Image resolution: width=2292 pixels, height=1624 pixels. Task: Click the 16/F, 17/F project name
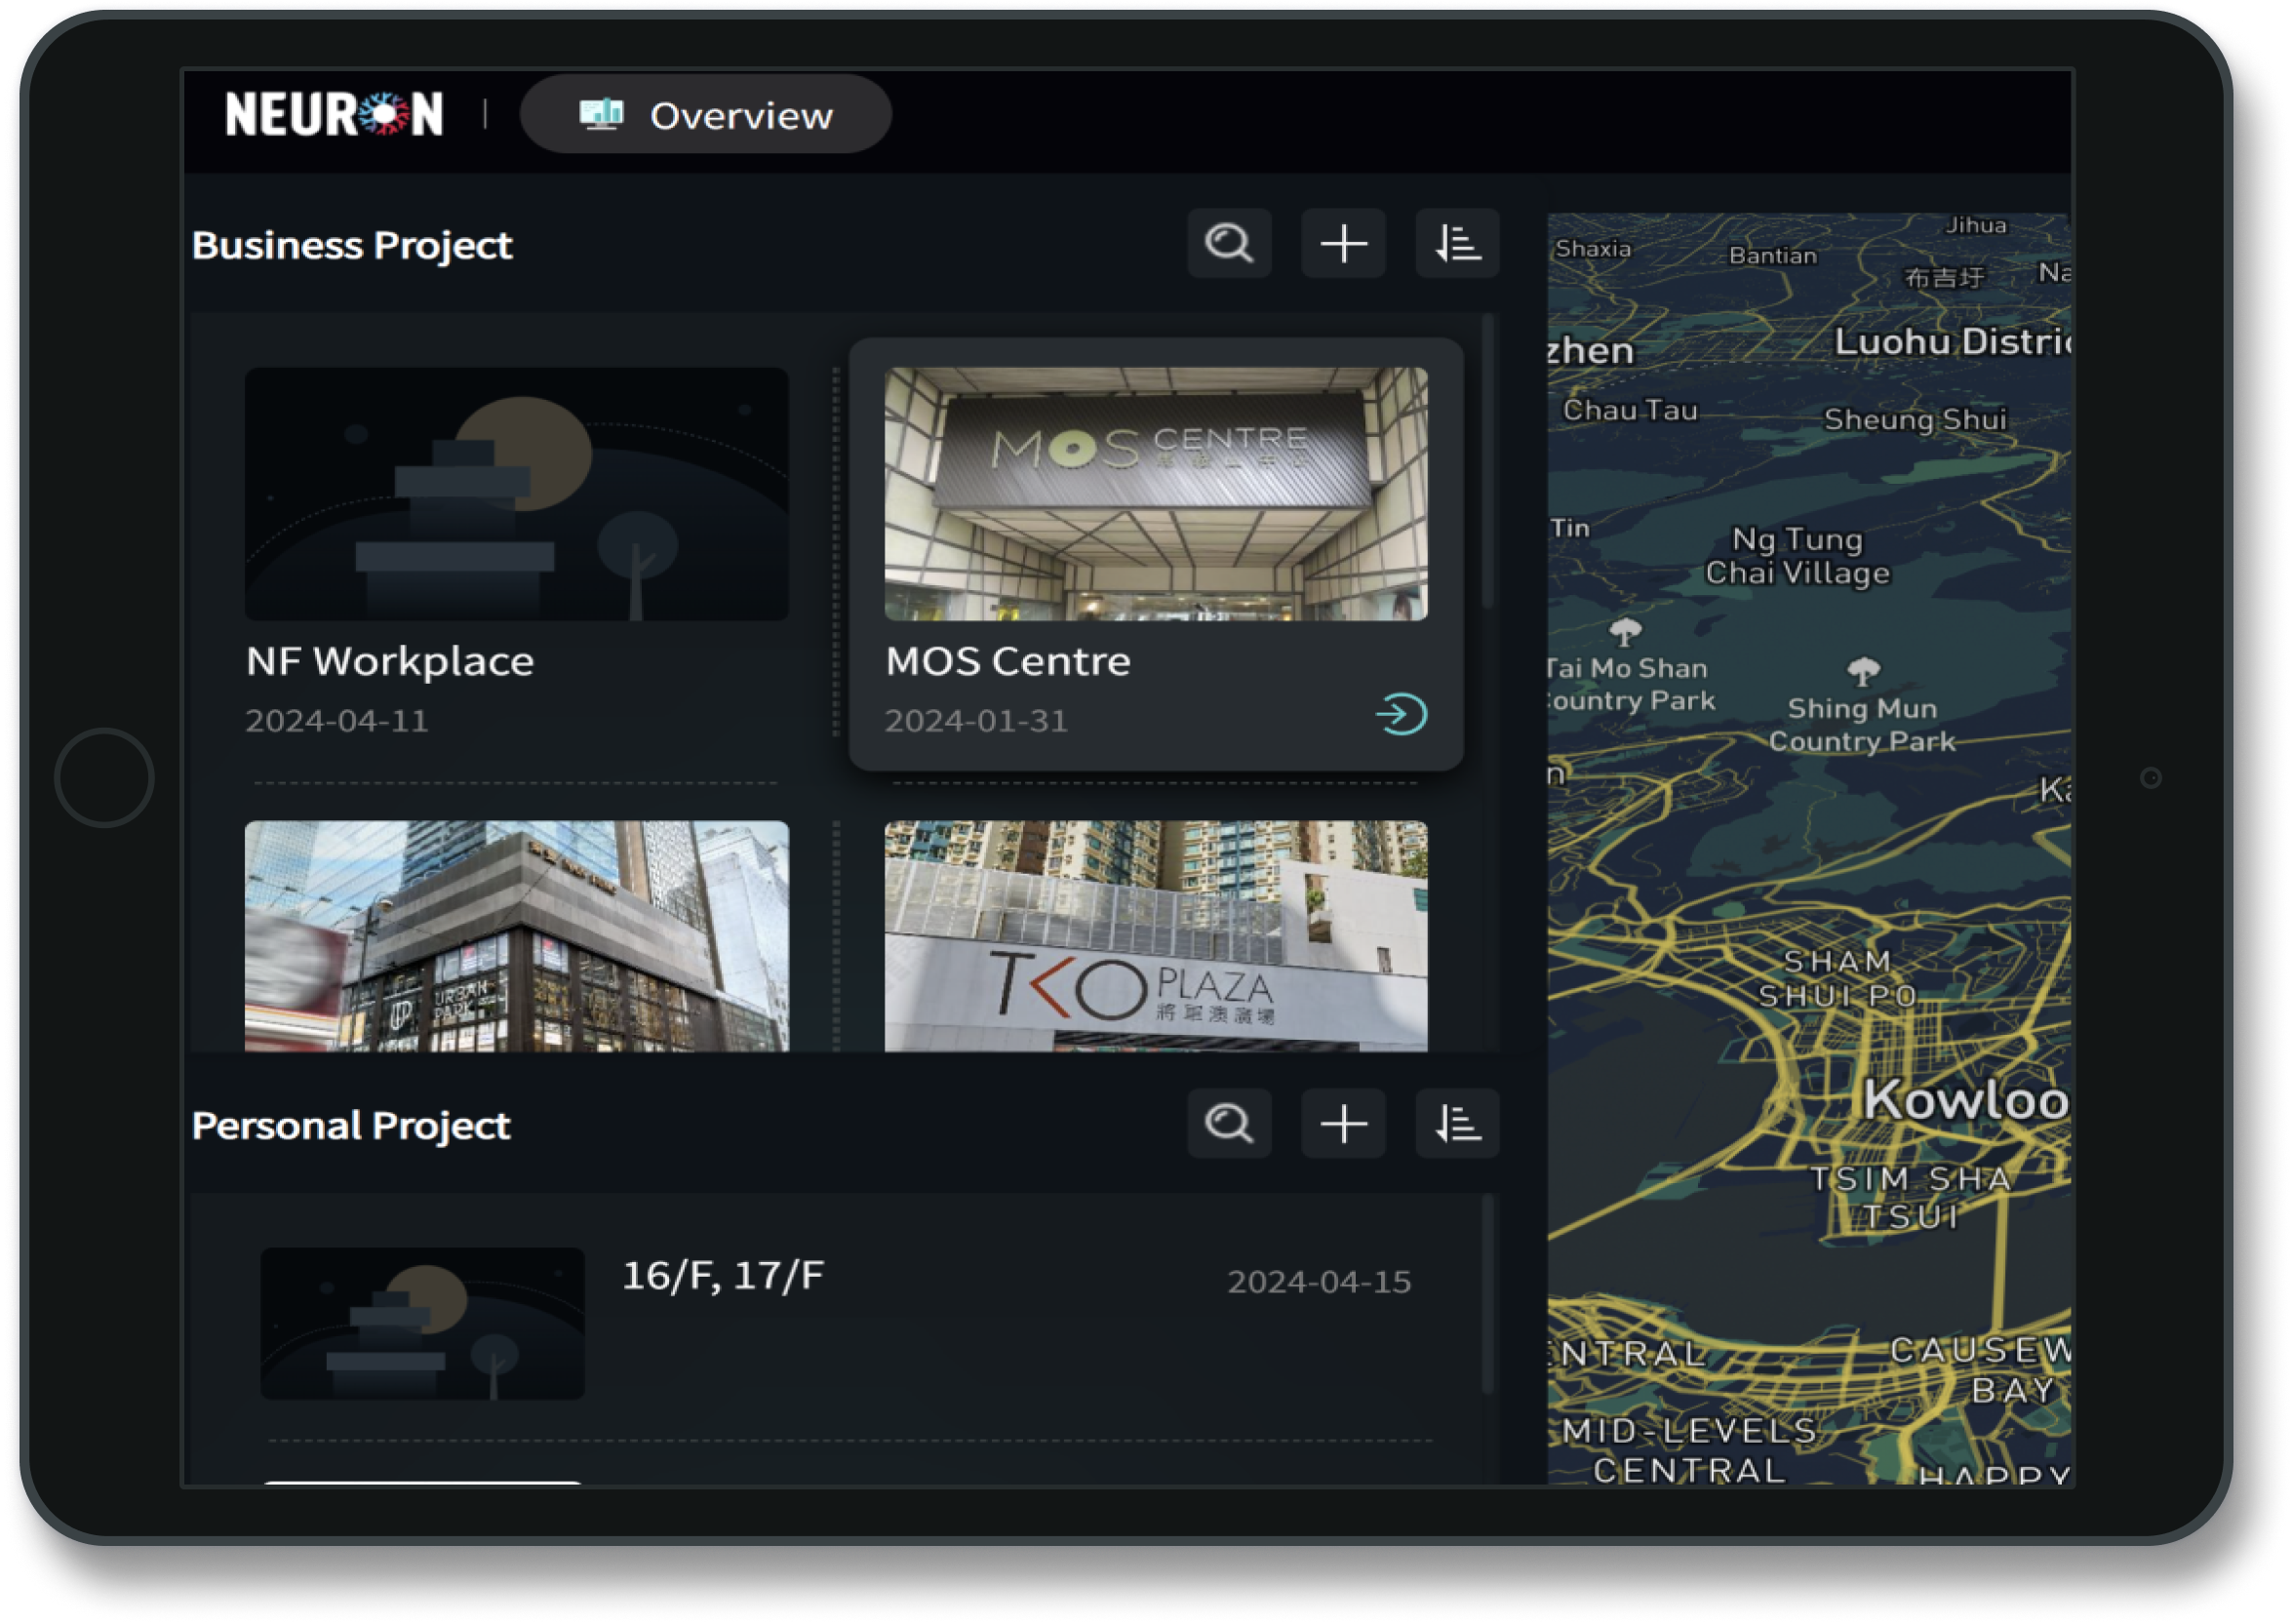(x=723, y=1275)
